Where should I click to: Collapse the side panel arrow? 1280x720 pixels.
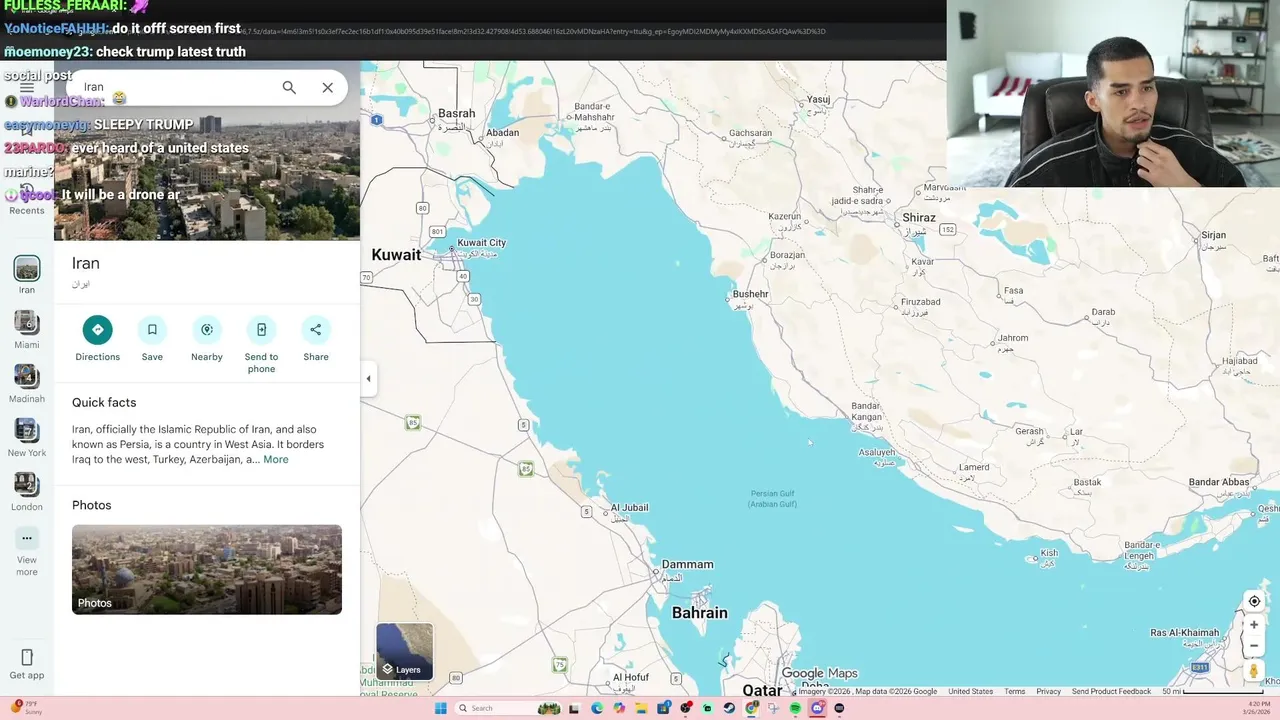pos(368,379)
